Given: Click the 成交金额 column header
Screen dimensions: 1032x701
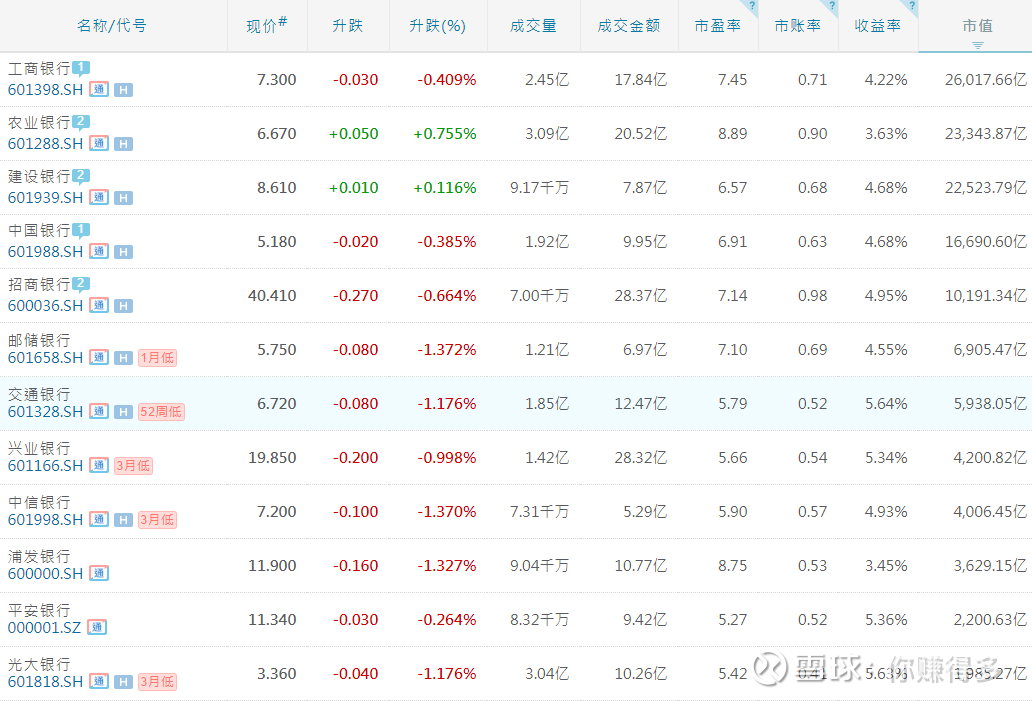Looking at the screenshot, I should [x=628, y=26].
